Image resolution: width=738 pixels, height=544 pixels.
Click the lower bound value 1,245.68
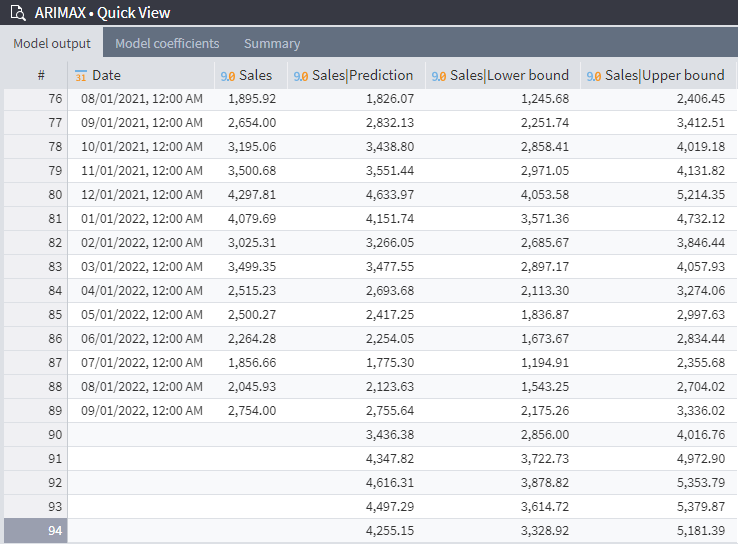pos(545,99)
